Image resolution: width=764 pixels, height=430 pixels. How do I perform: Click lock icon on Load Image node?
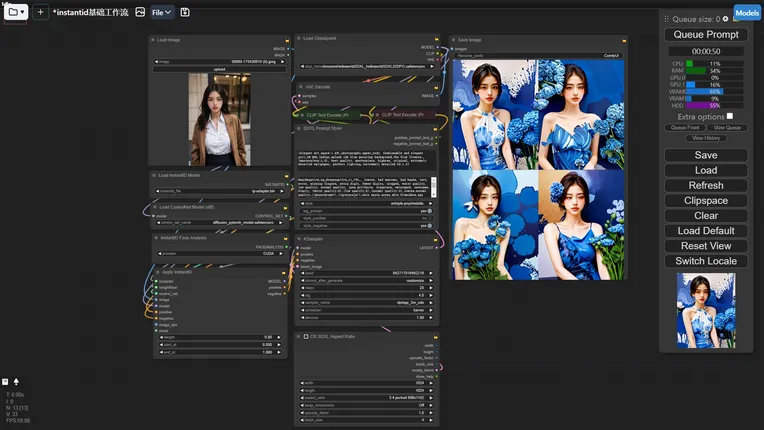pyautogui.click(x=287, y=40)
